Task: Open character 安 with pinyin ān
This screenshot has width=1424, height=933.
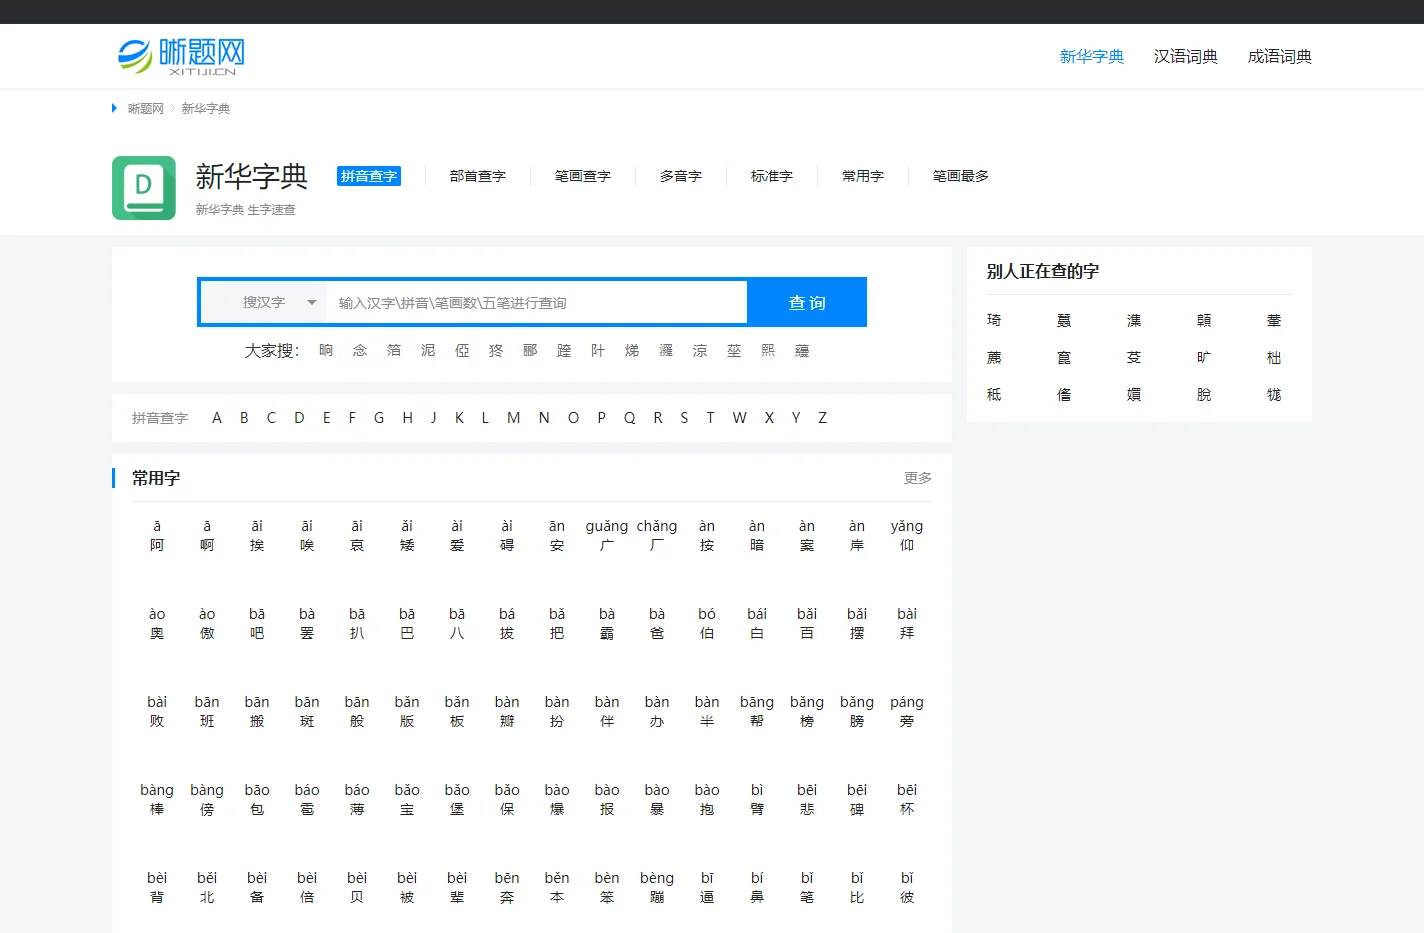Action: click(x=557, y=535)
